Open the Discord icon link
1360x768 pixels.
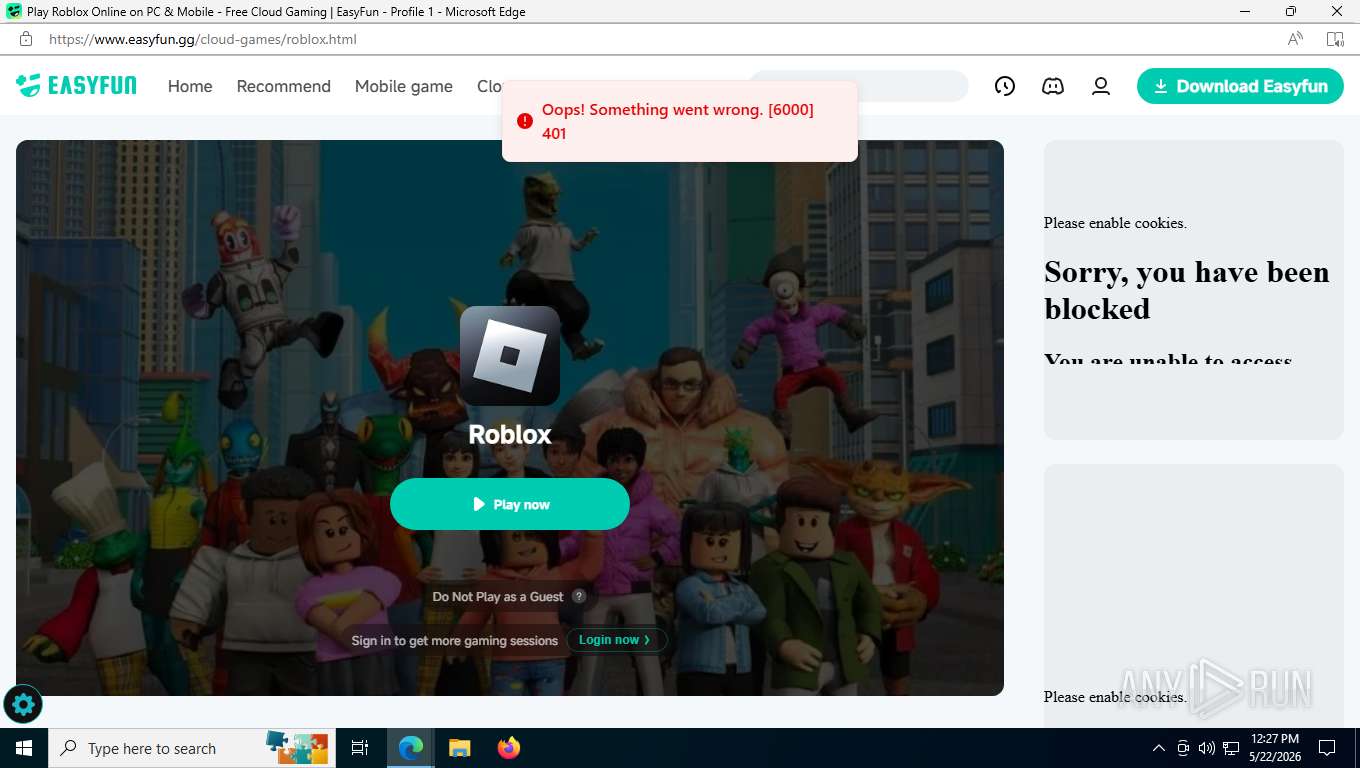click(x=1053, y=86)
